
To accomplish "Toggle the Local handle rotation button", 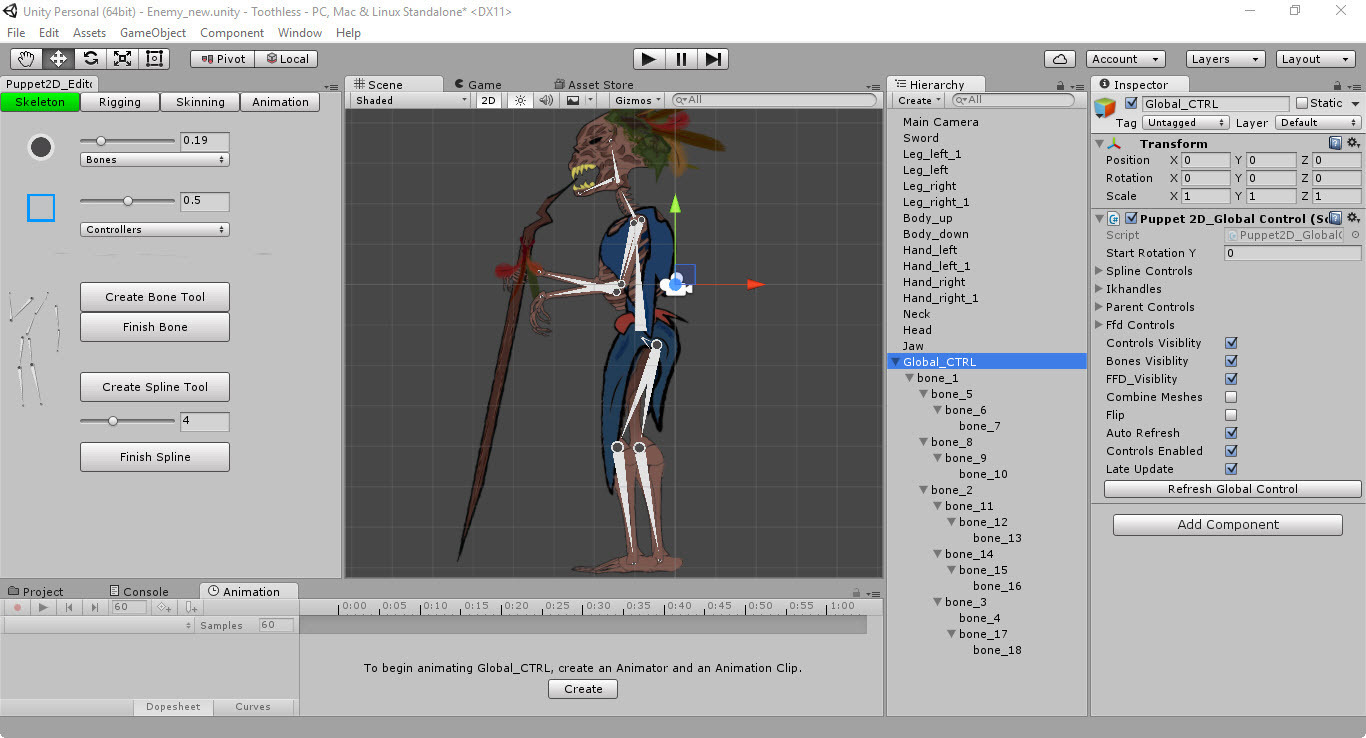I will click(286, 59).
